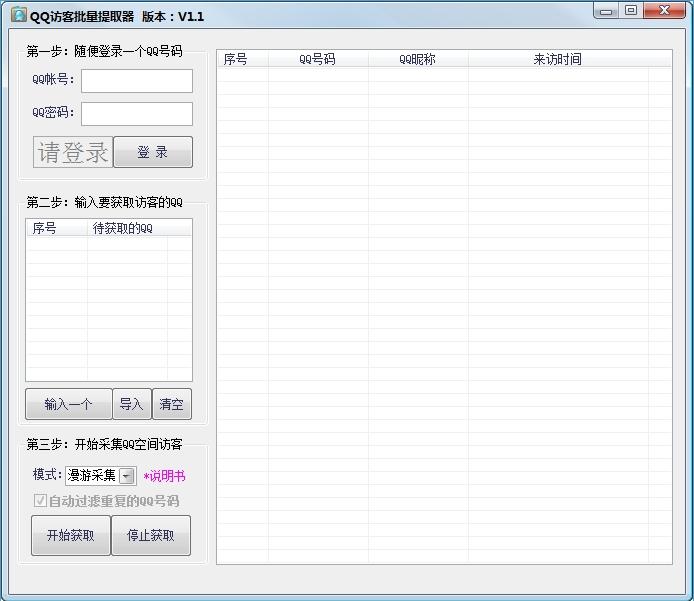Close the QQ访客批量提取器 window

point(664,11)
